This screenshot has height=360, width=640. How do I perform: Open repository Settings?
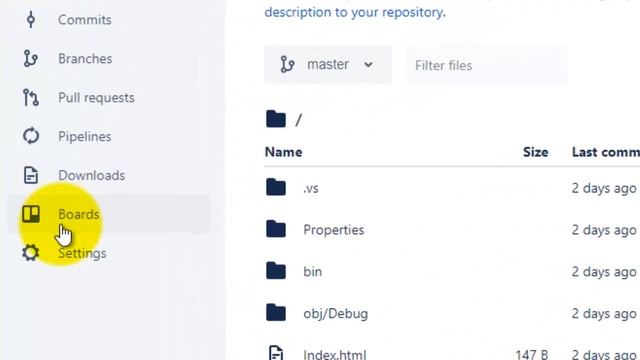[x=82, y=253]
